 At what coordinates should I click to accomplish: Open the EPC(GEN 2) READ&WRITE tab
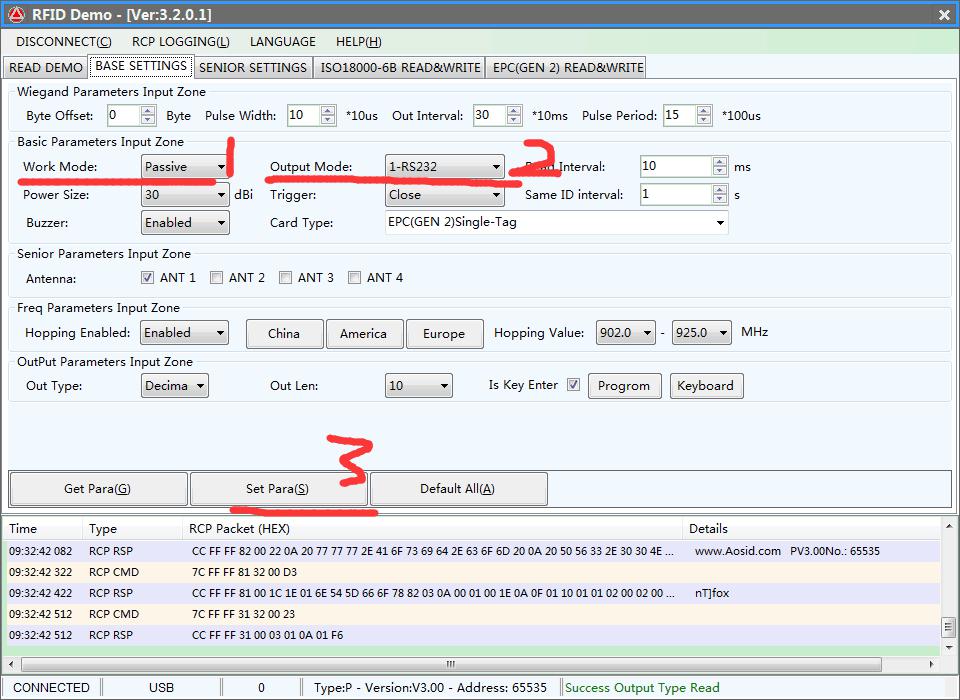[x=567, y=67]
